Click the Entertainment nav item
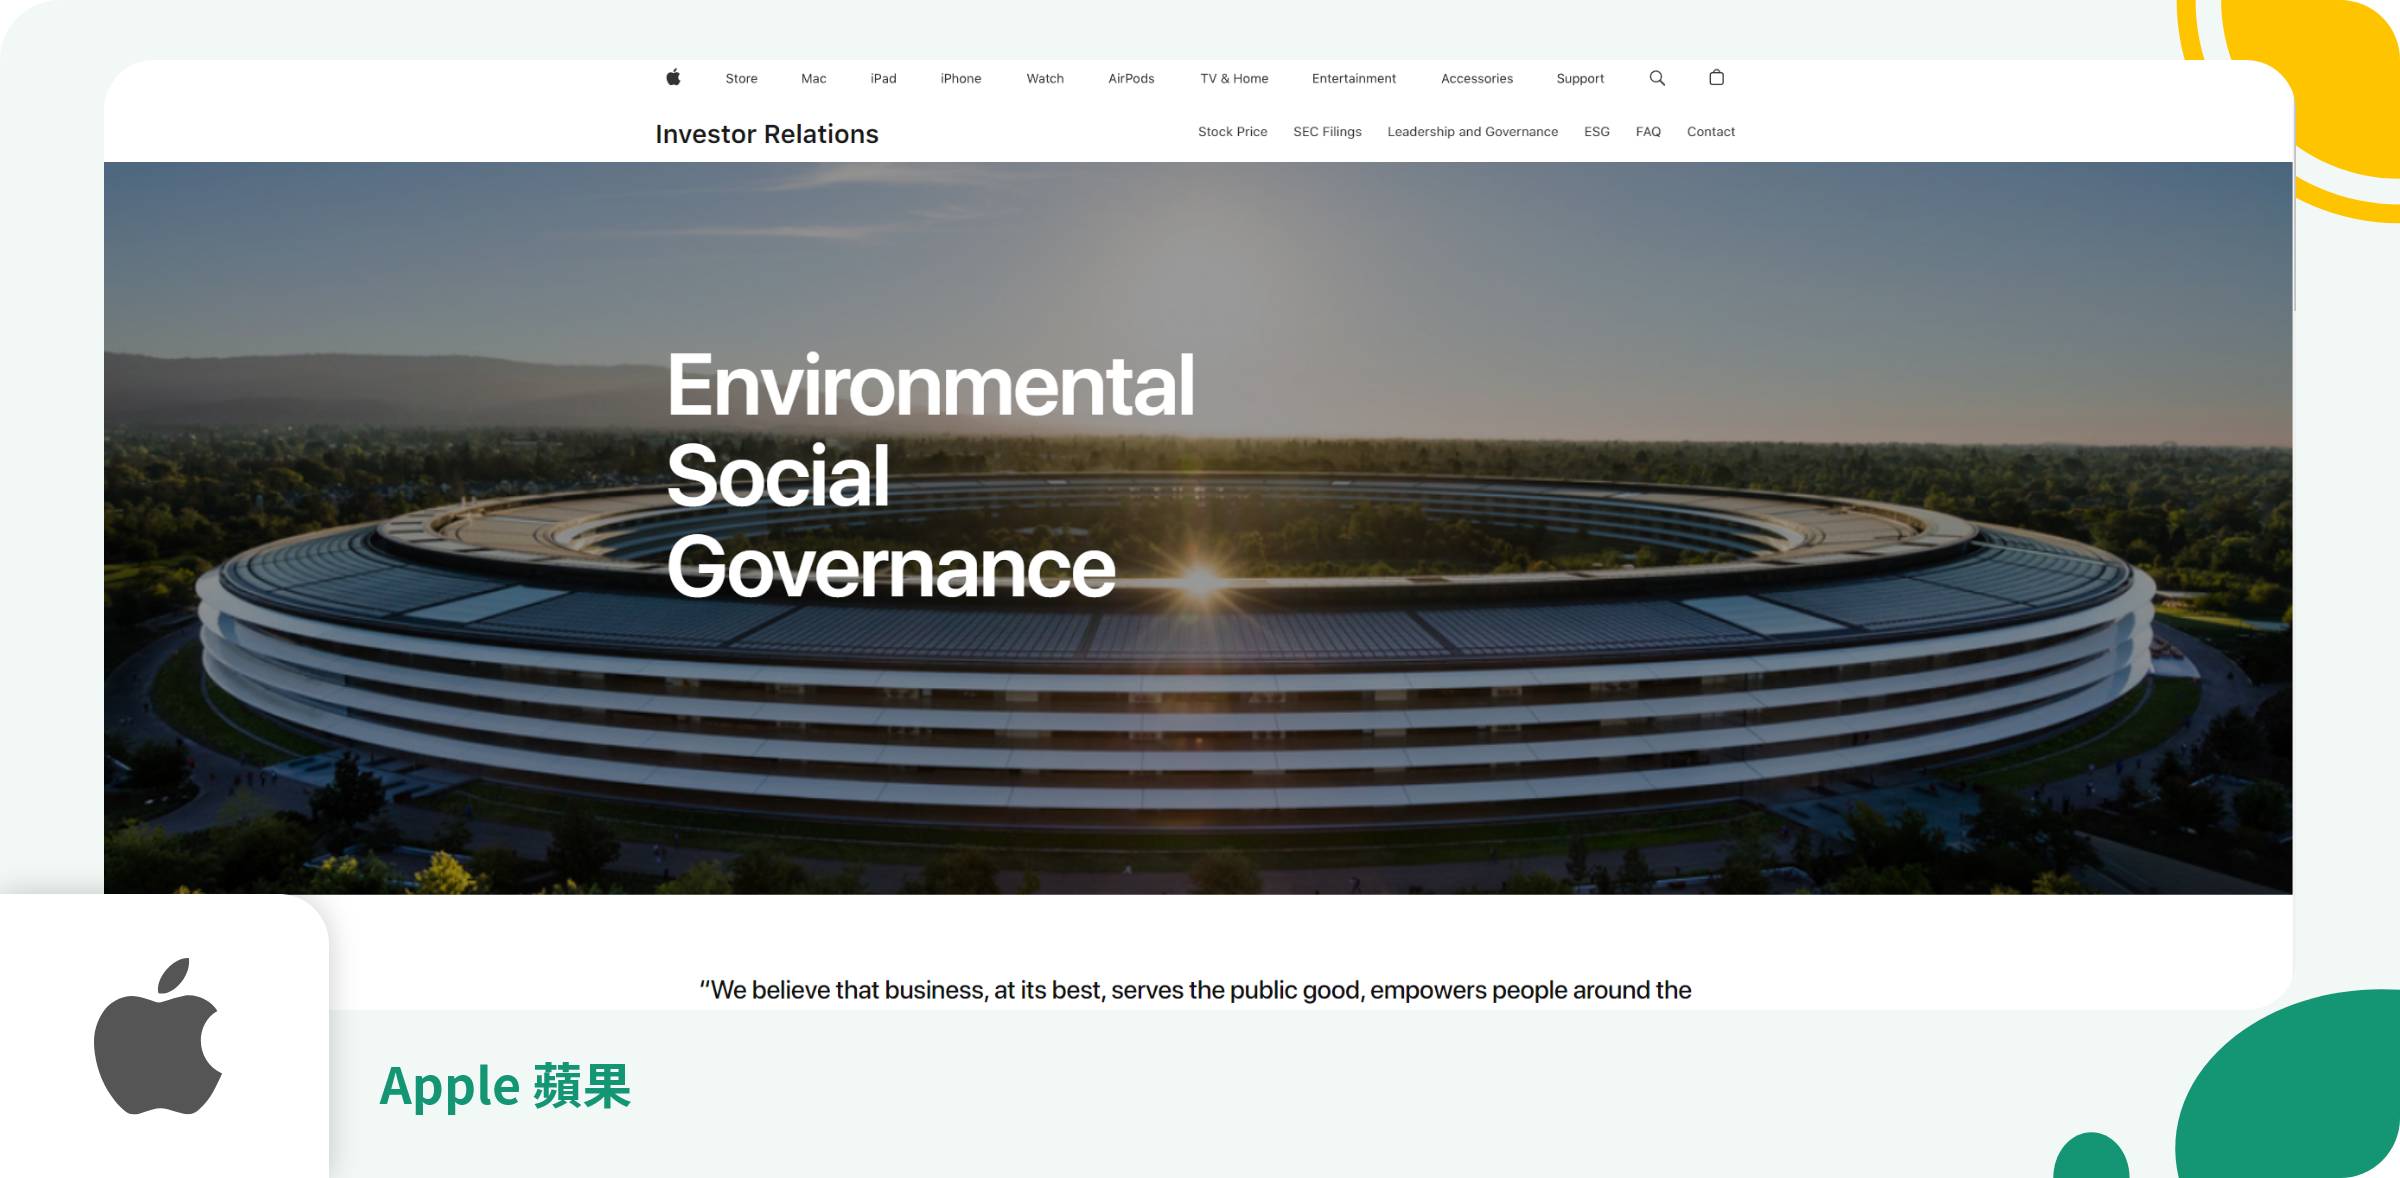 point(1353,79)
